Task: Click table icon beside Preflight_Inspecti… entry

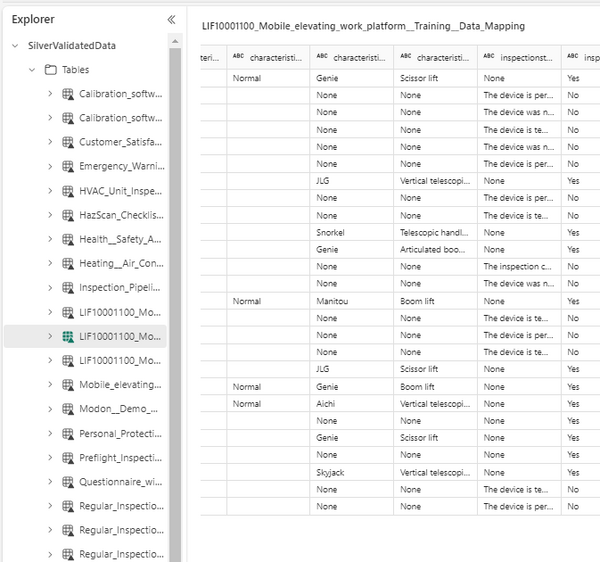Action: tap(68, 457)
